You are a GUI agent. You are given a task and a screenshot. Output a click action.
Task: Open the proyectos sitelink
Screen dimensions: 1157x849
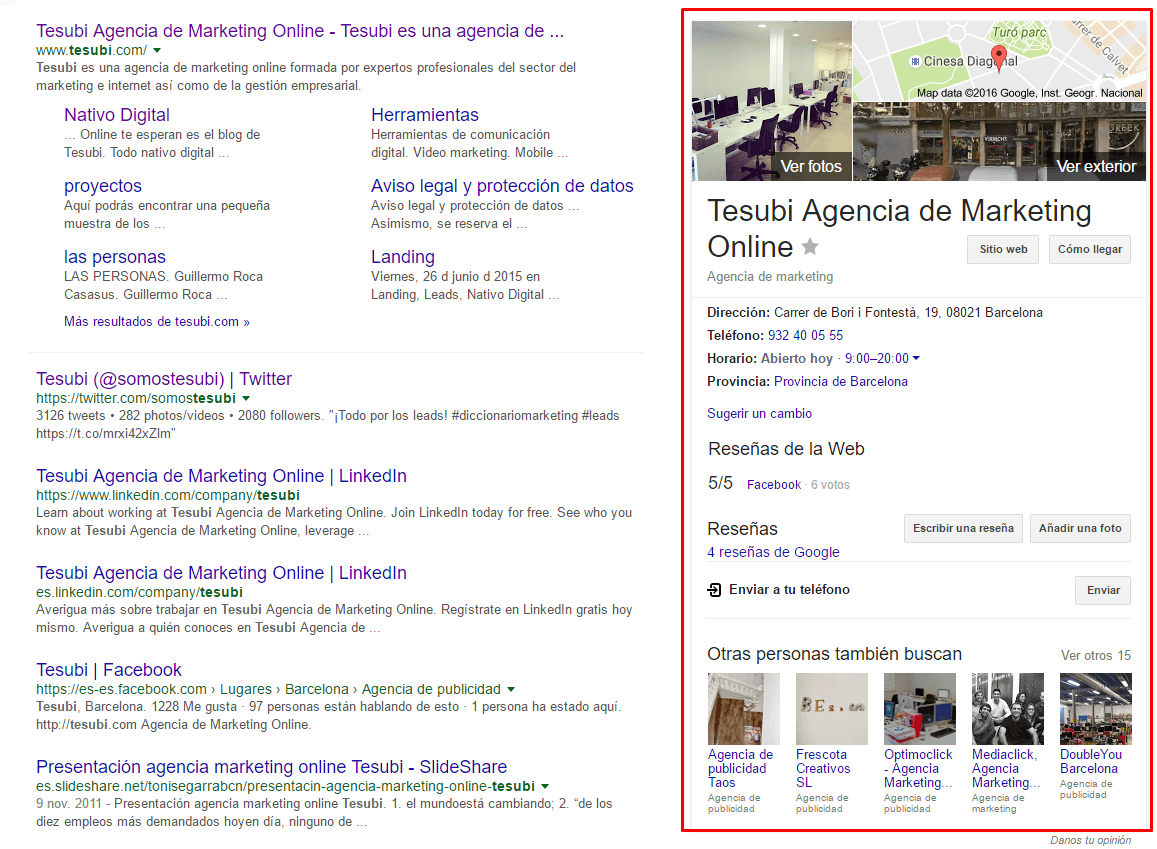coord(103,186)
